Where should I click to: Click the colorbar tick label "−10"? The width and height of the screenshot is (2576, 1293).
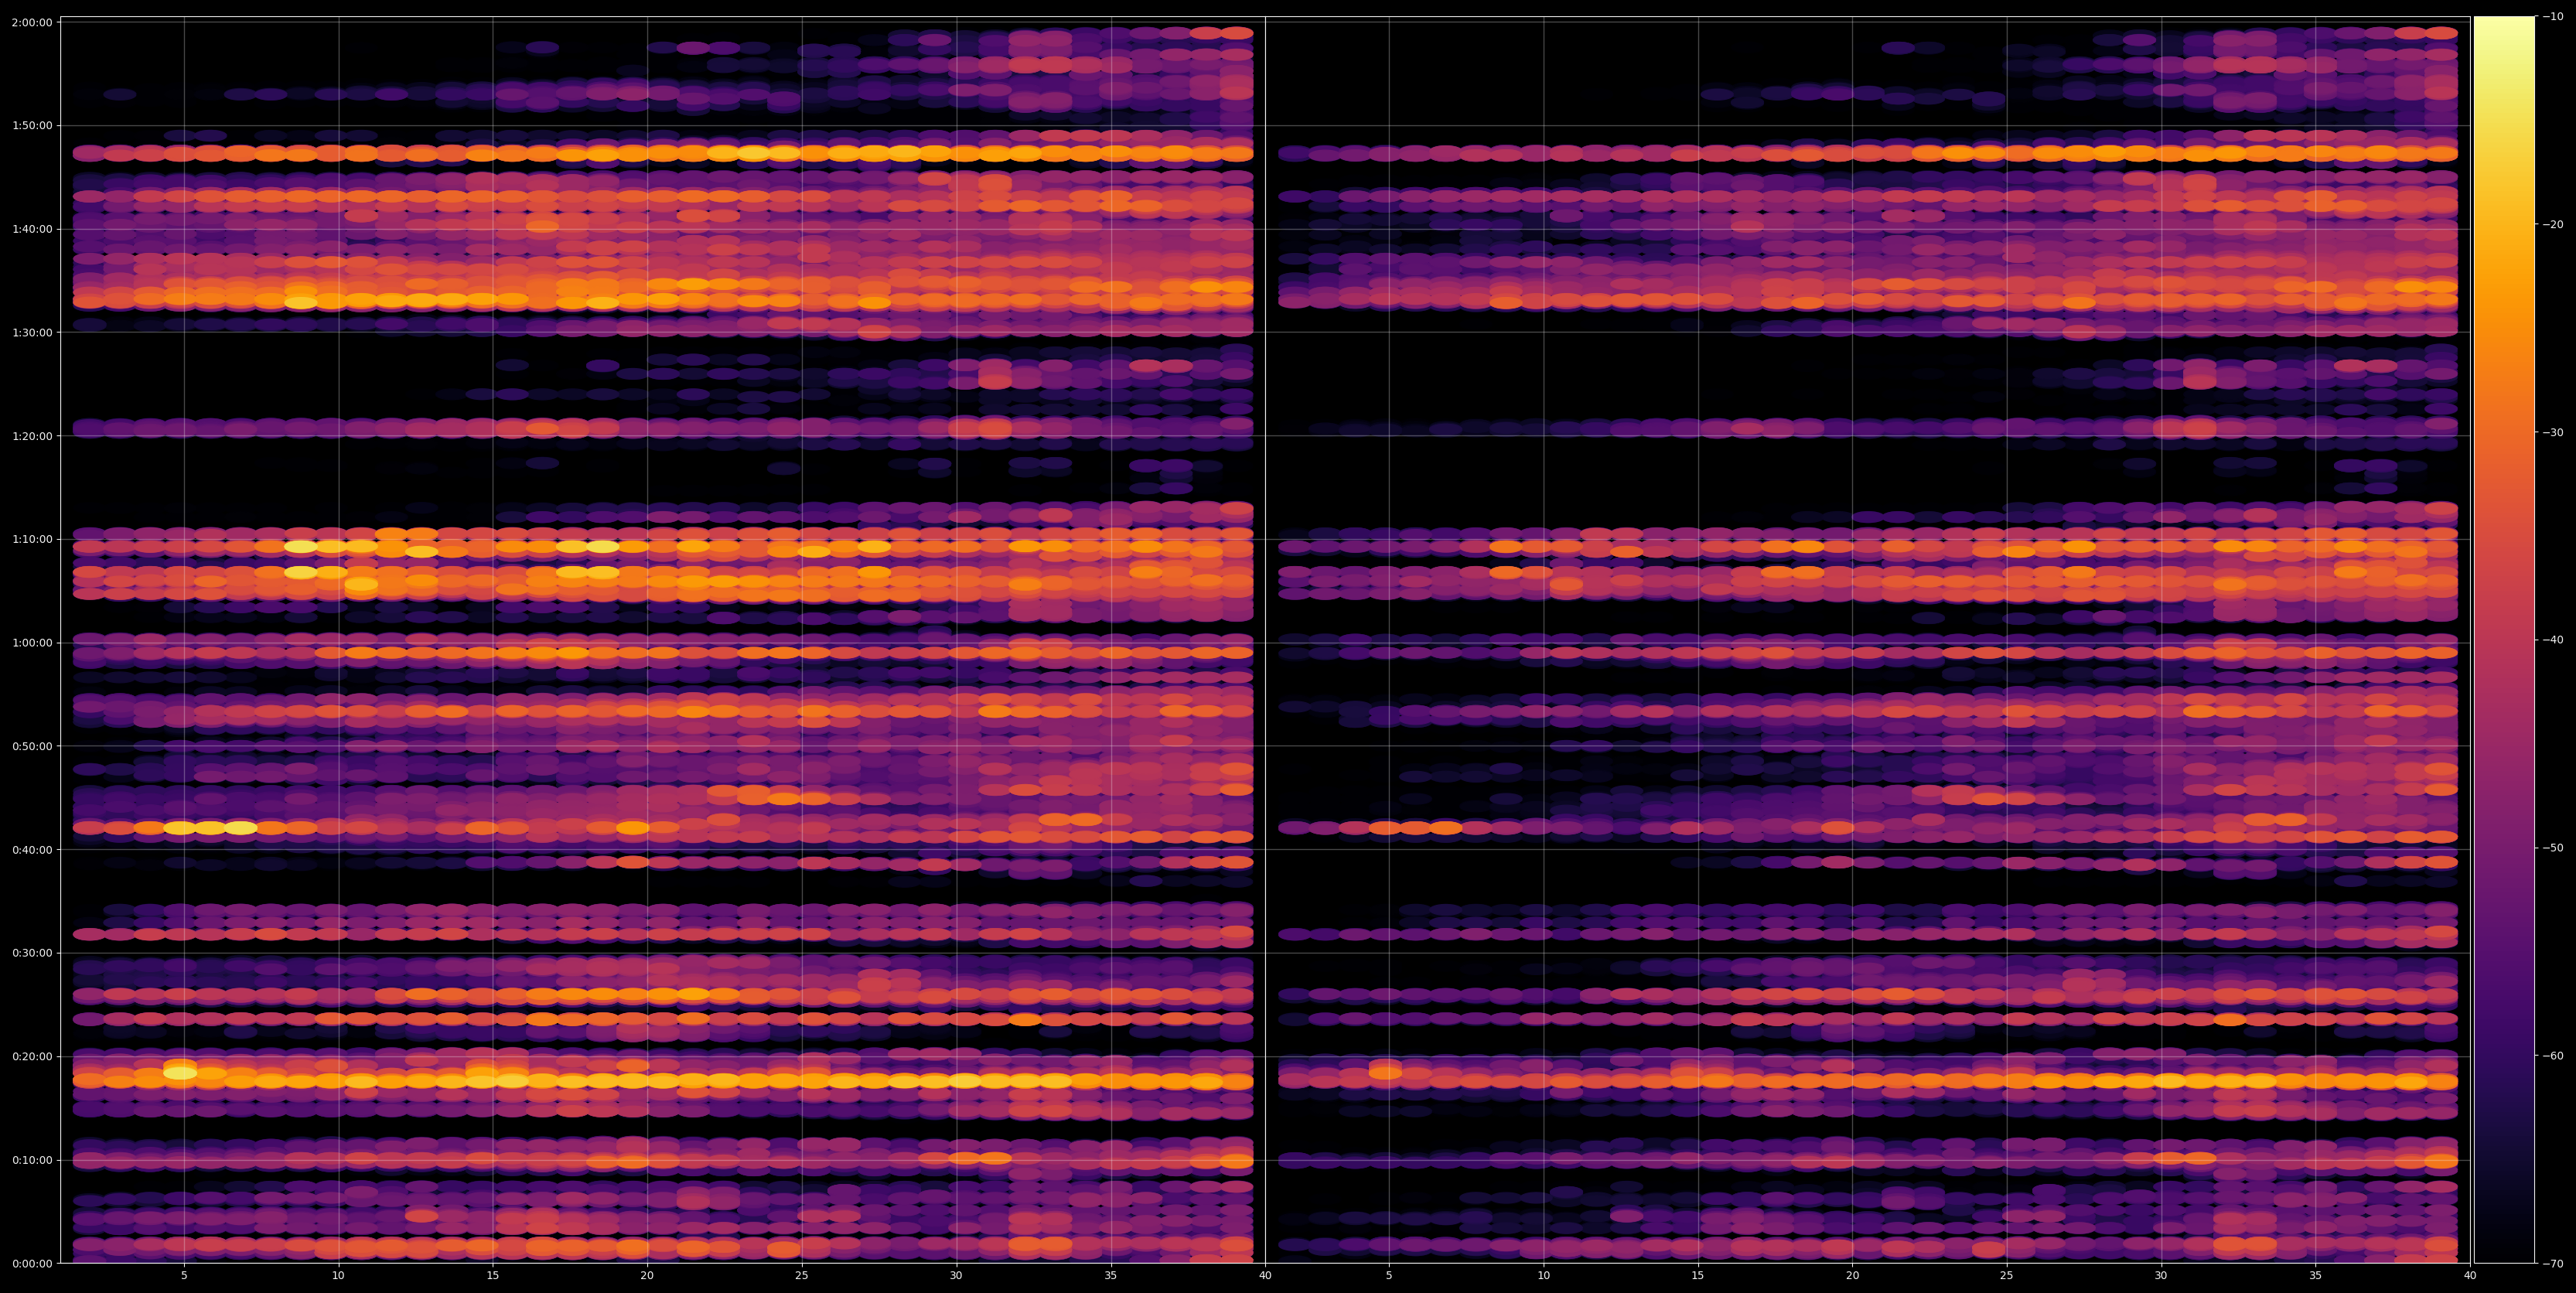pyautogui.click(x=2553, y=17)
